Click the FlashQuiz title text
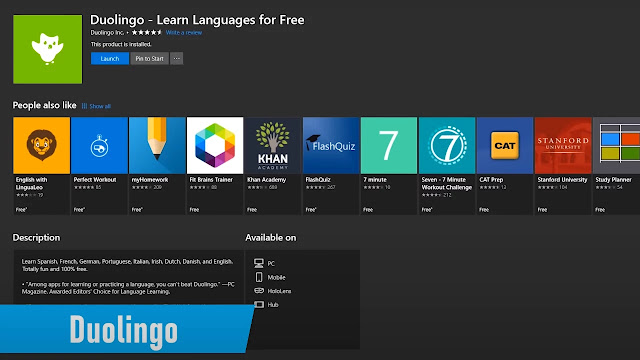This screenshot has height=360, width=640. pos(318,180)
